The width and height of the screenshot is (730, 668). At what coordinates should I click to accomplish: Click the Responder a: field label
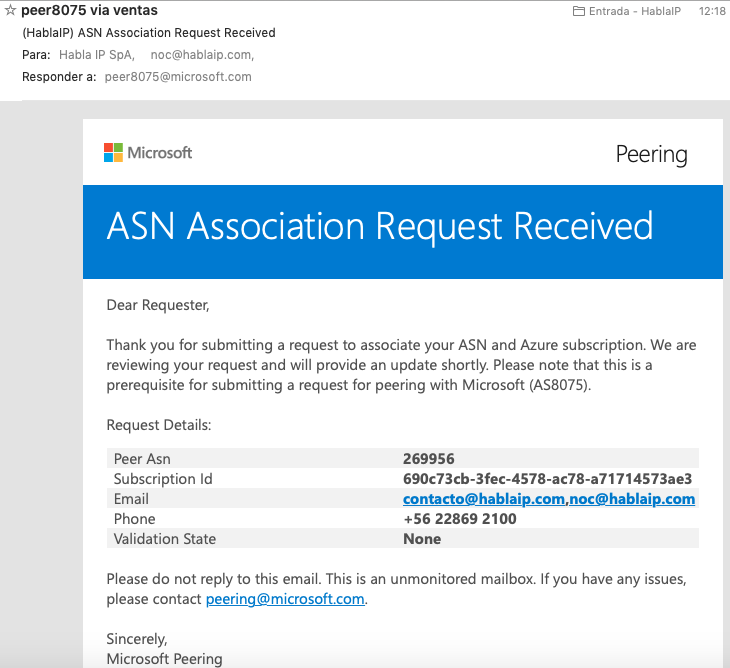coord(59,77)
